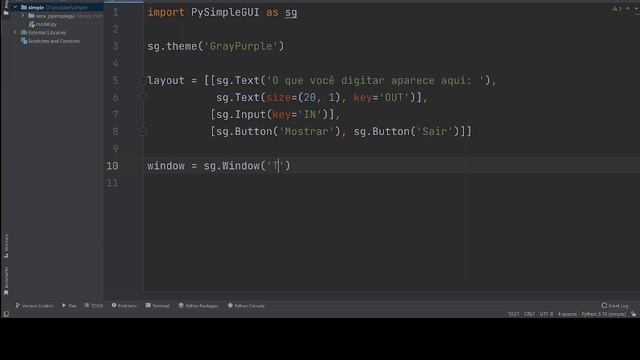The width and height of the screenshot is (640, 360).
Task: Open the Bookmarks tool window side tab
Action: tap(6, 281)
